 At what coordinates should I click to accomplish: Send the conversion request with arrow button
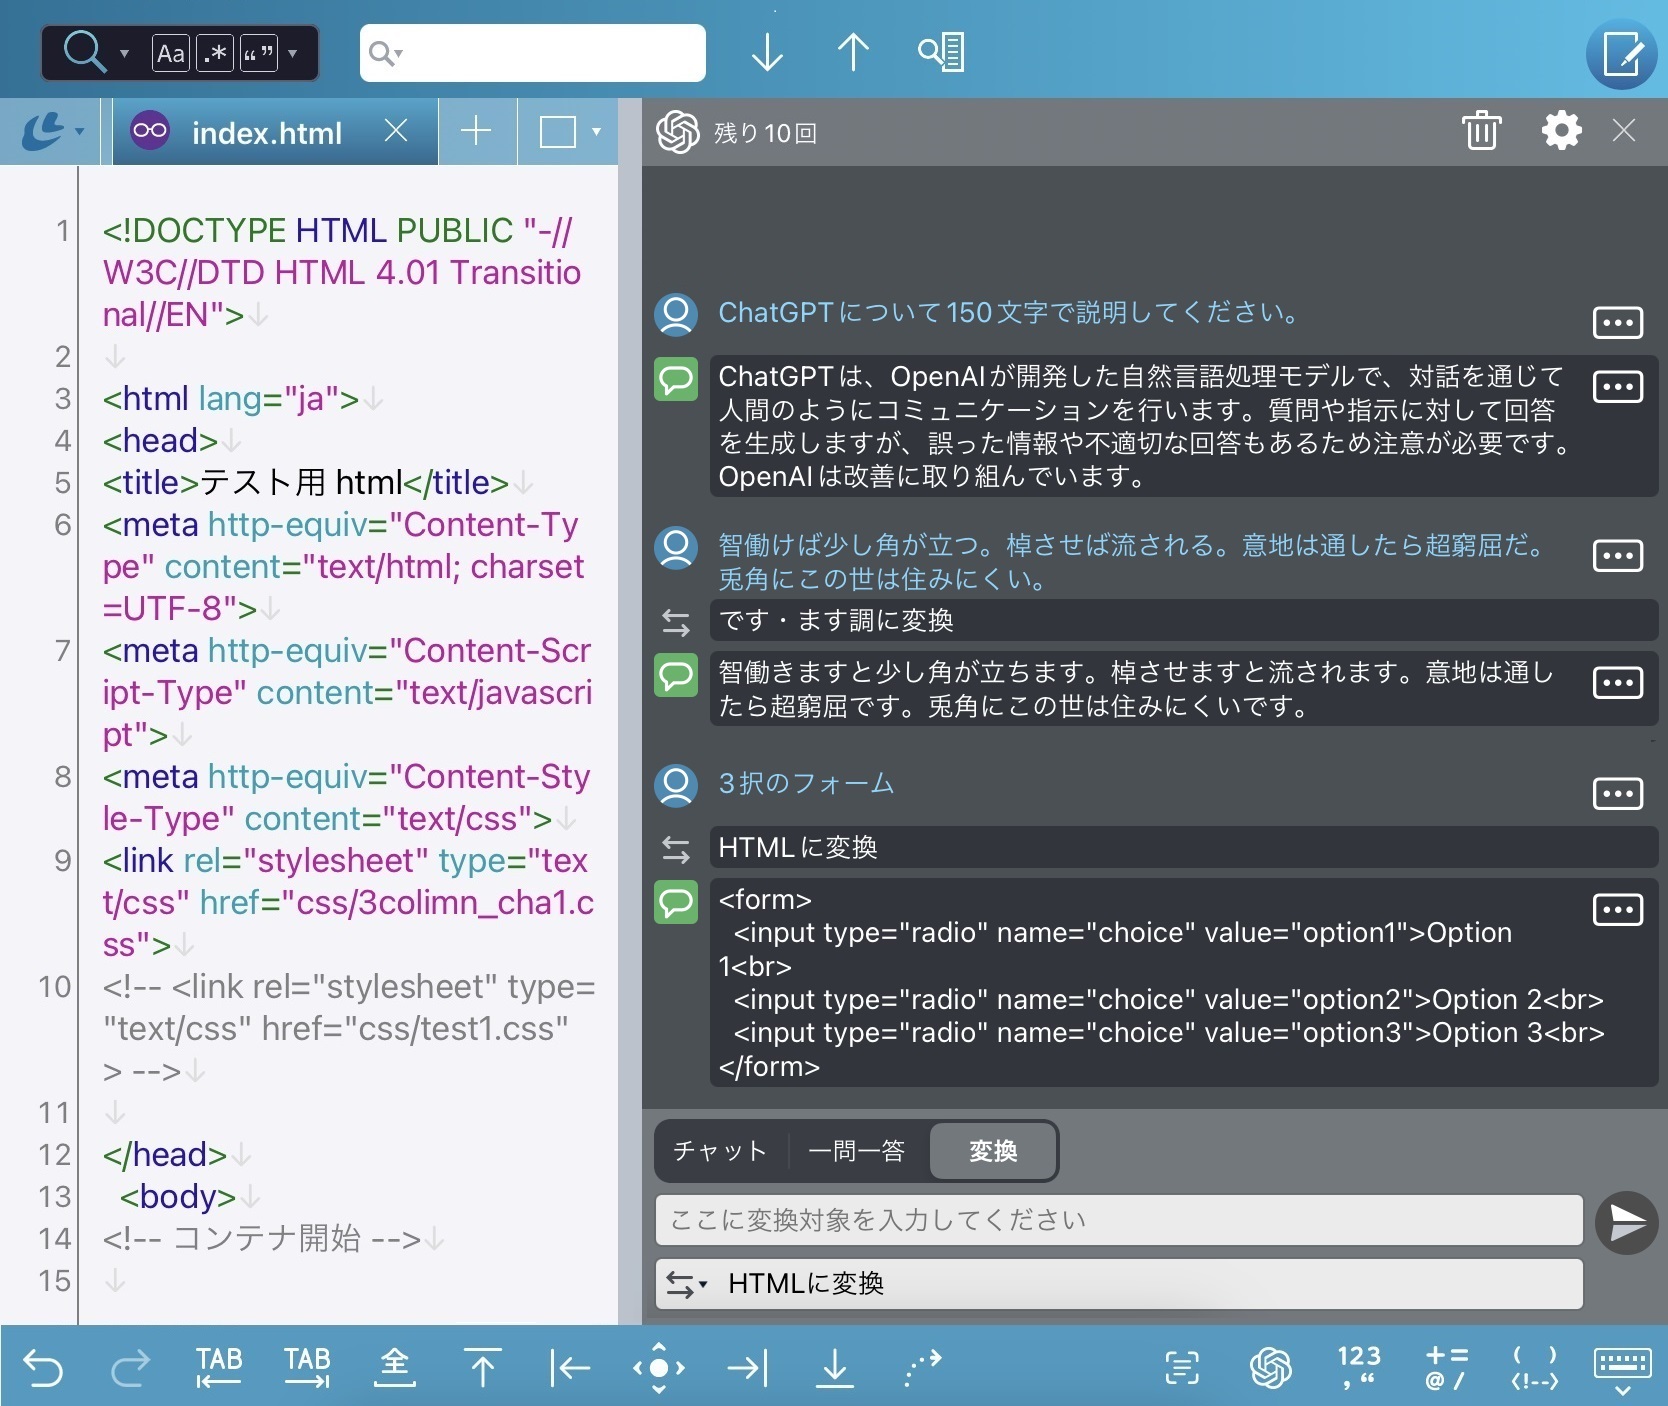pos(1626,1222)
